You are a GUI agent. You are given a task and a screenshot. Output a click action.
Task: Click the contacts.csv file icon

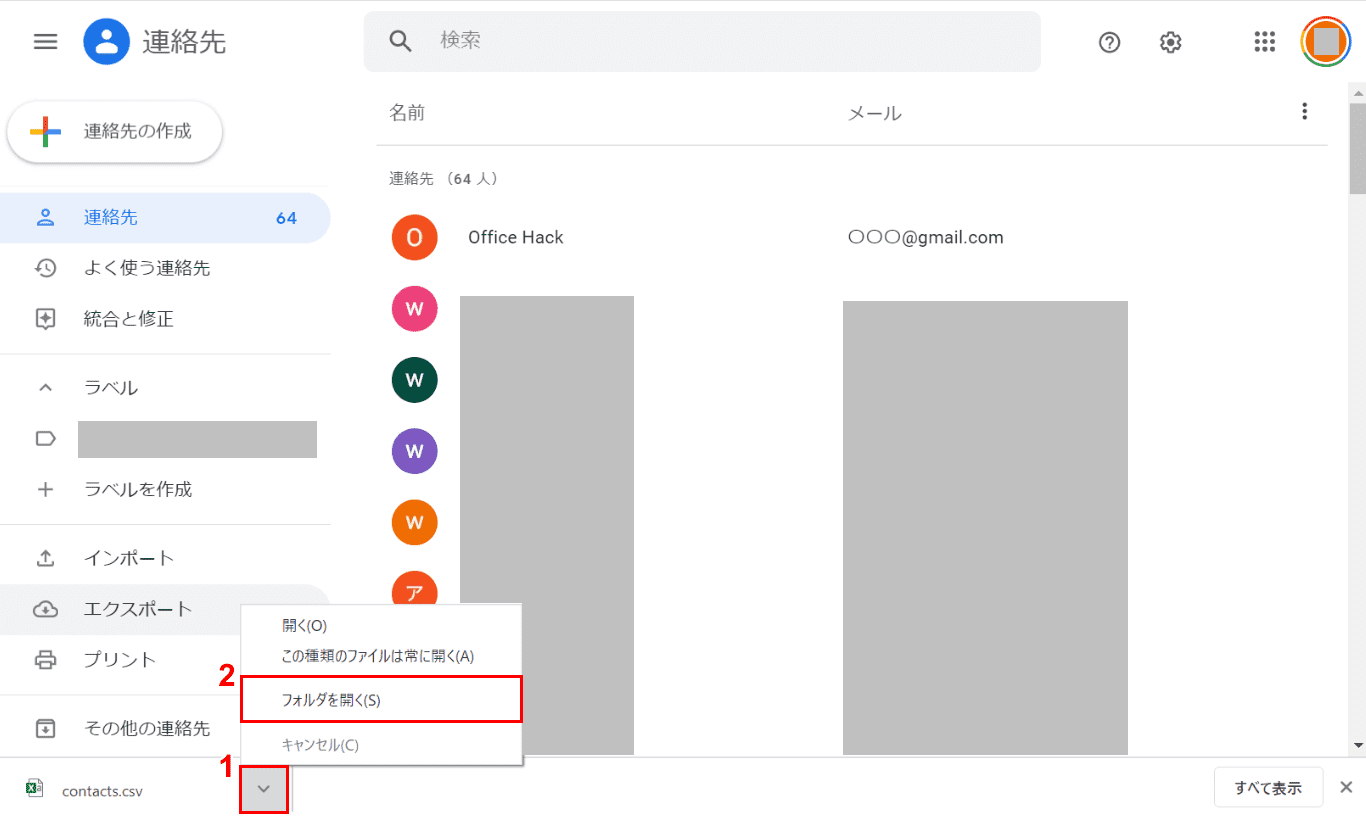click(x=34, y=788)
